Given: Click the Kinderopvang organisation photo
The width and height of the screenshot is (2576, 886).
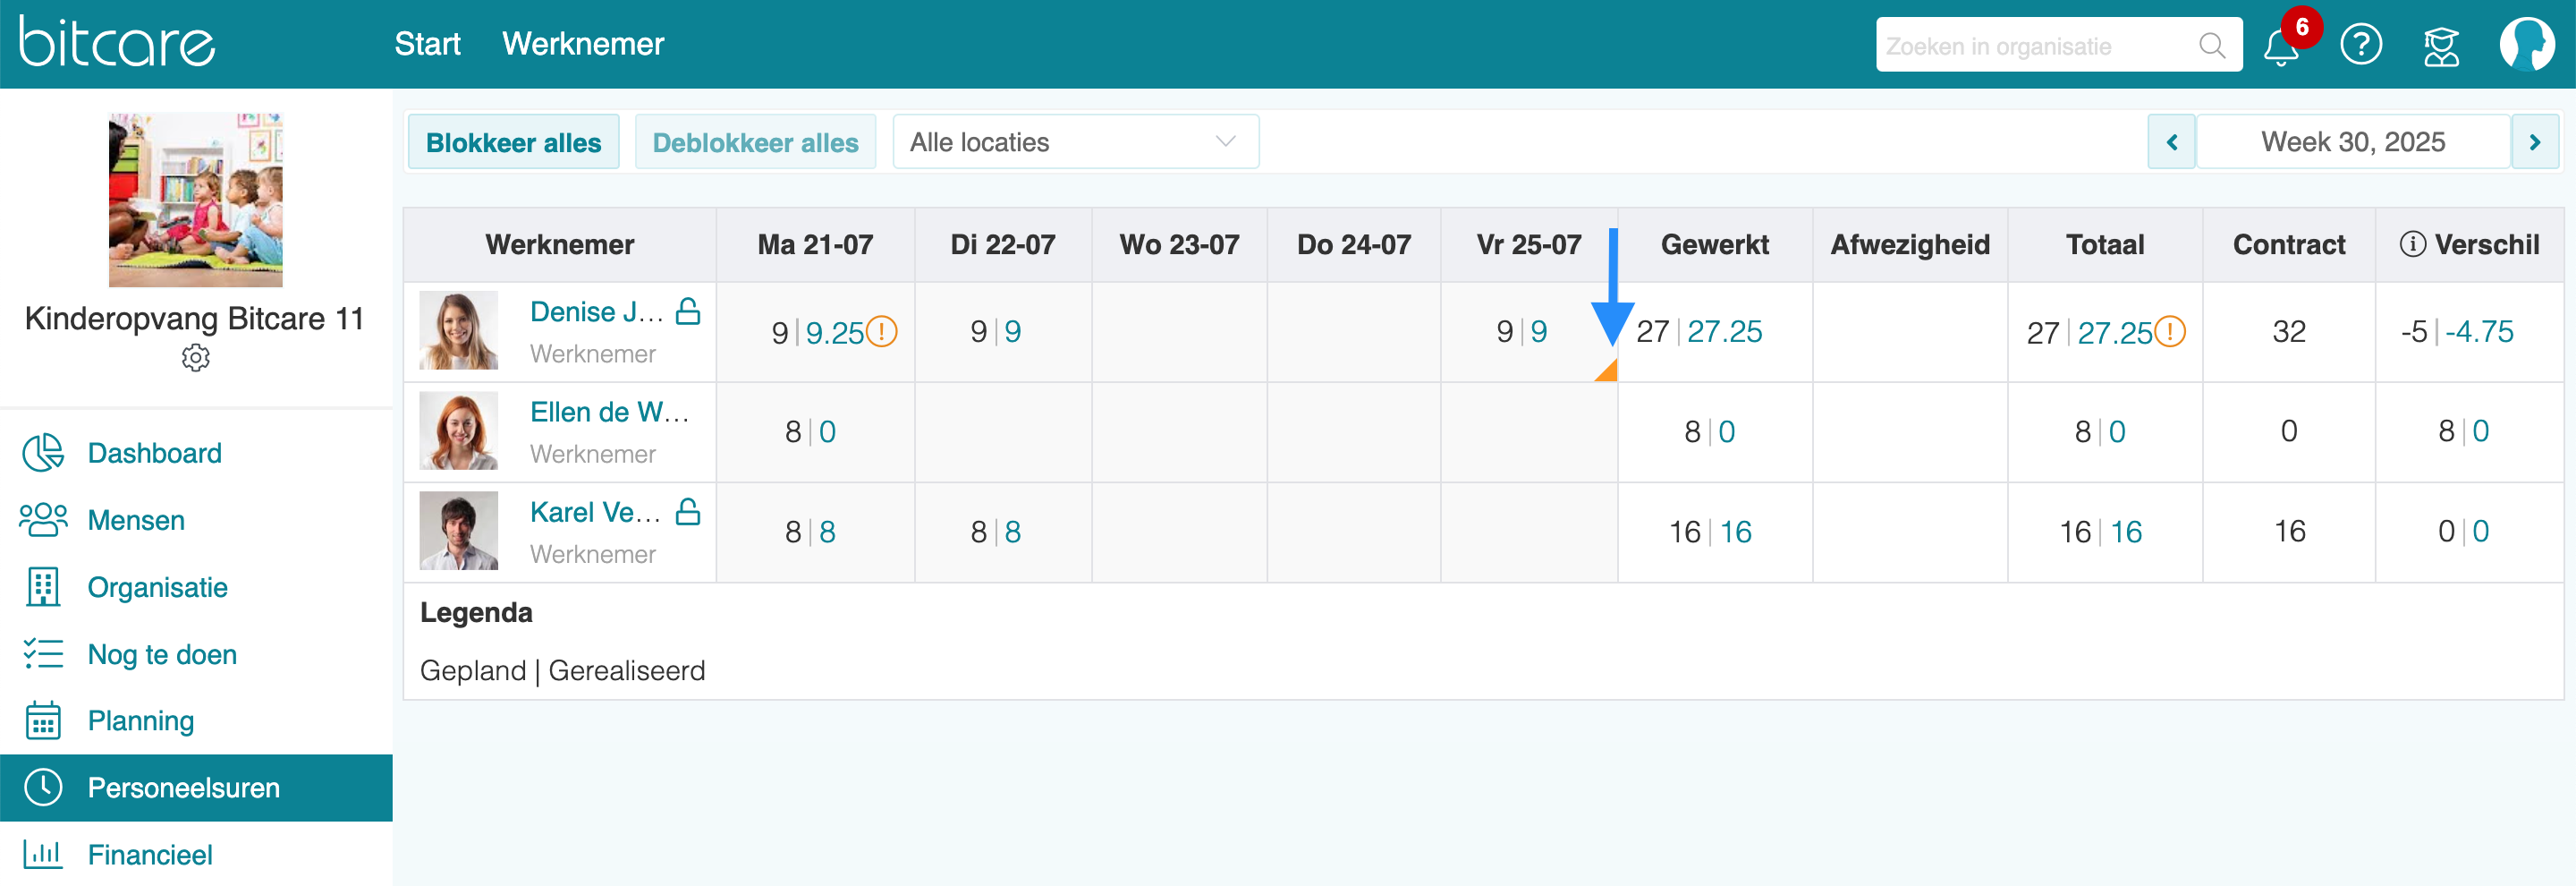Looking at the screenshot, I should pyautogui.click(x=196, y=199).
